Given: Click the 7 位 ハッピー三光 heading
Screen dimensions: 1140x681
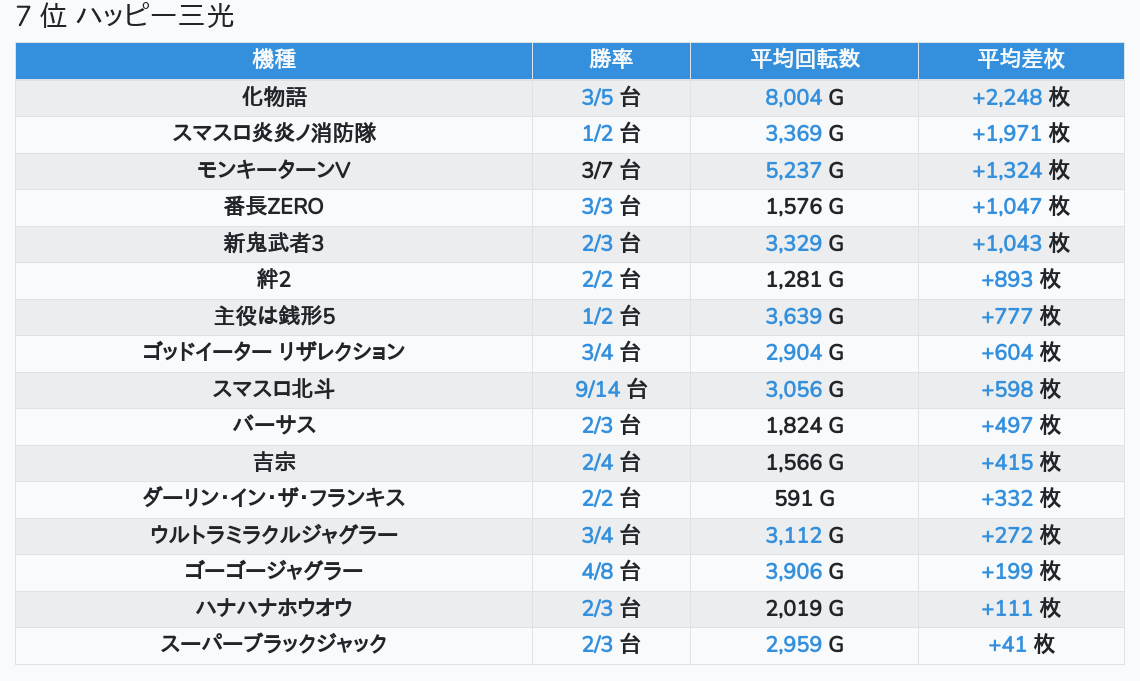Looking at the screenshot, I should [125, 17].
